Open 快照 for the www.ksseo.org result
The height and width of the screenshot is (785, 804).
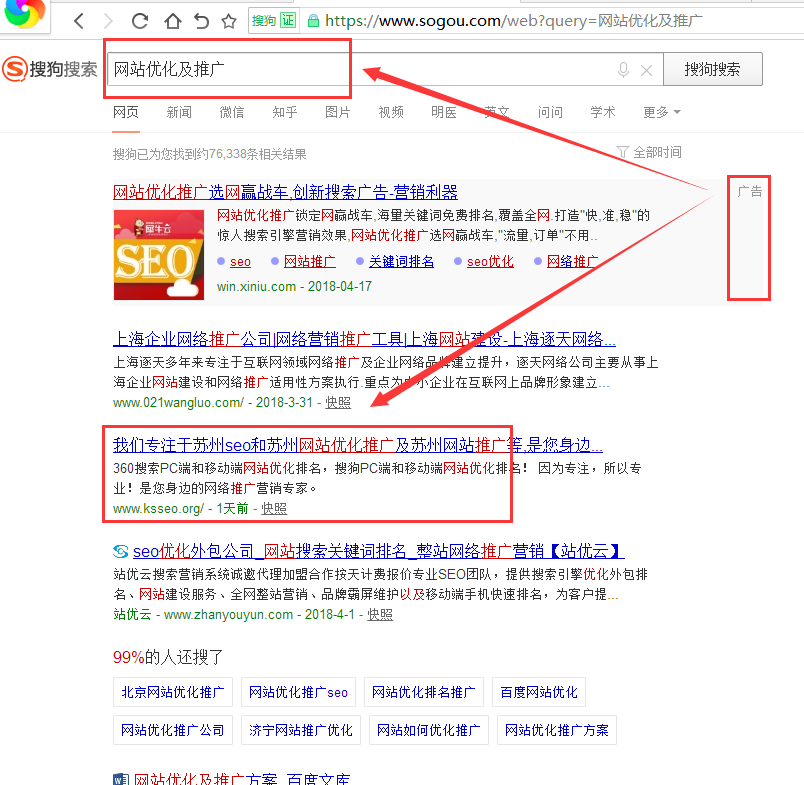point(274,508)
